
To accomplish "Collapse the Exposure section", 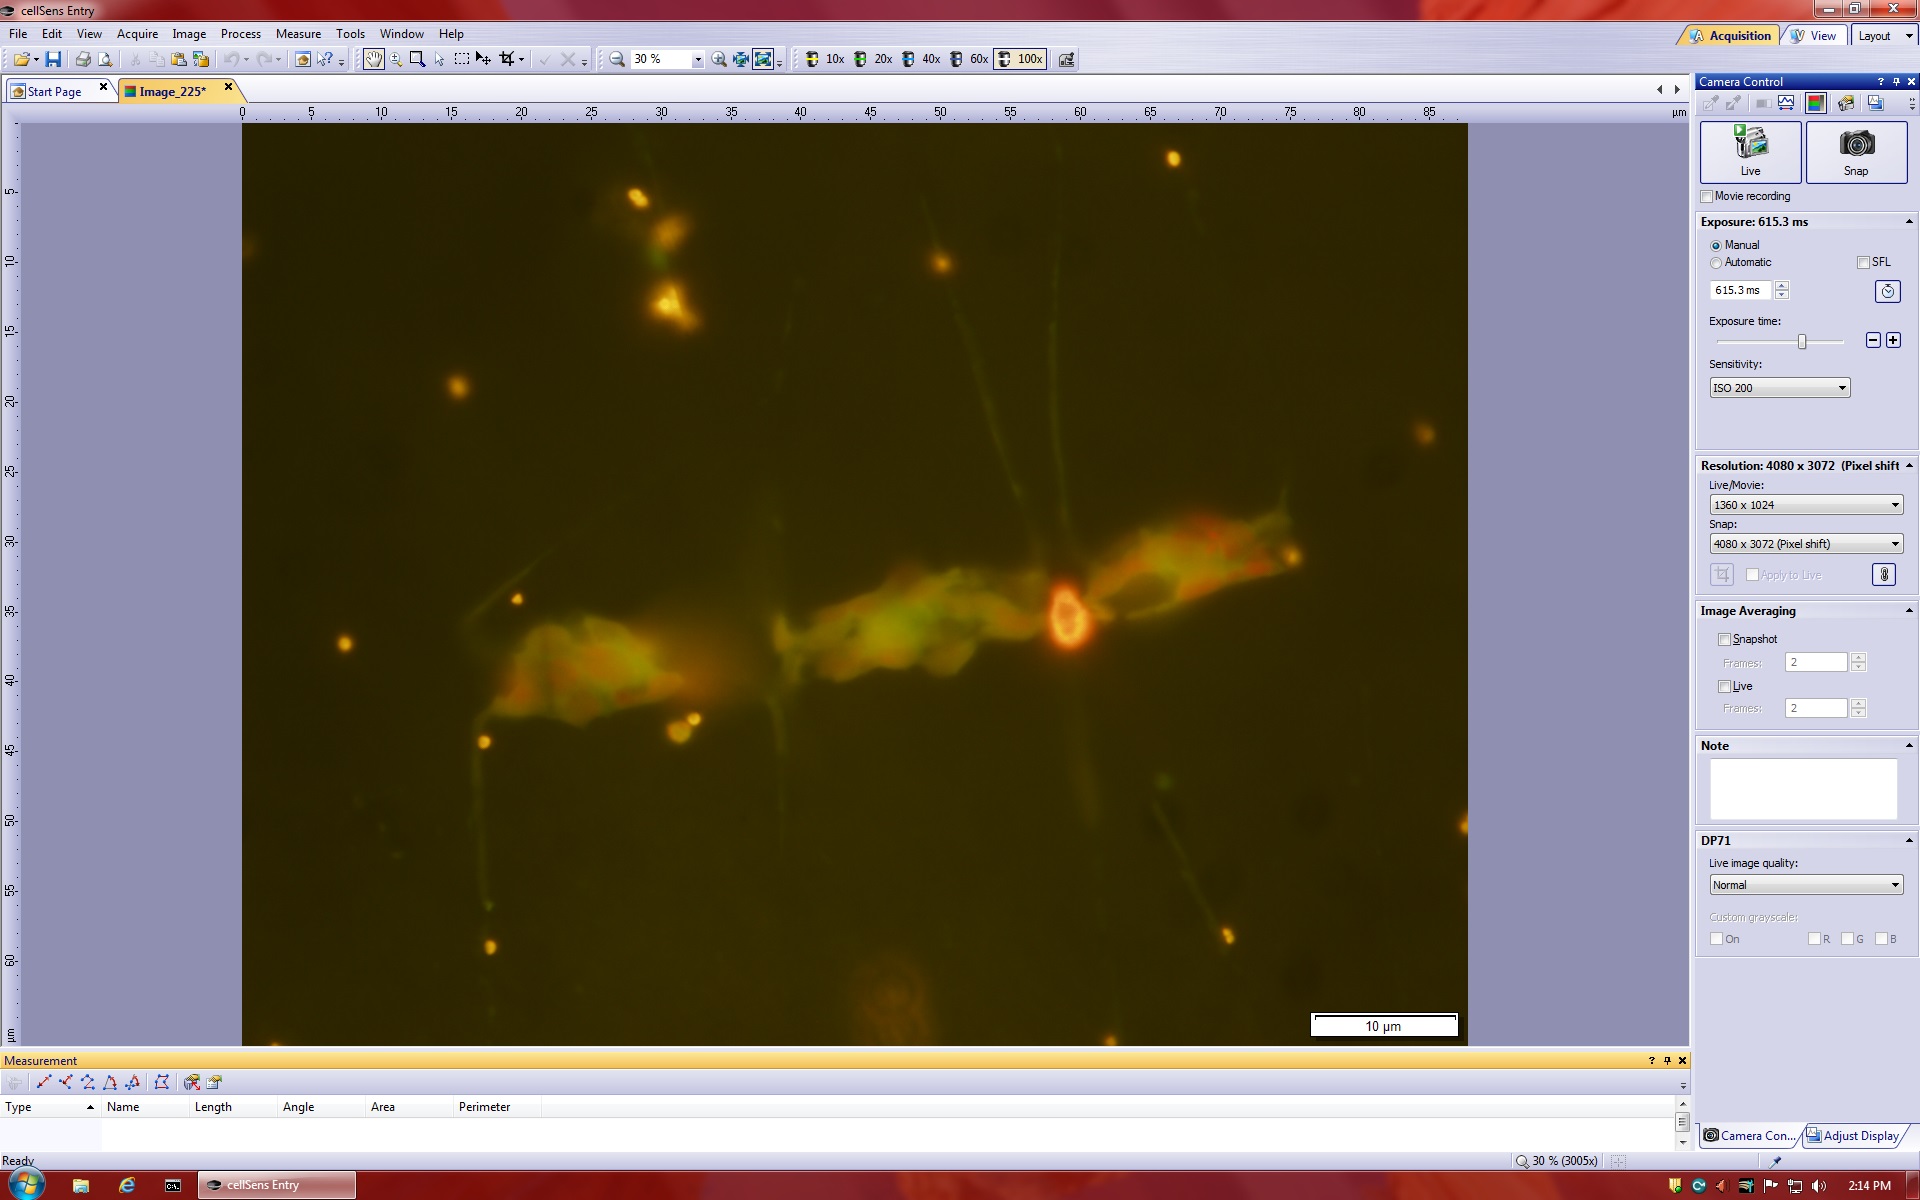I will coord(1908,222).
